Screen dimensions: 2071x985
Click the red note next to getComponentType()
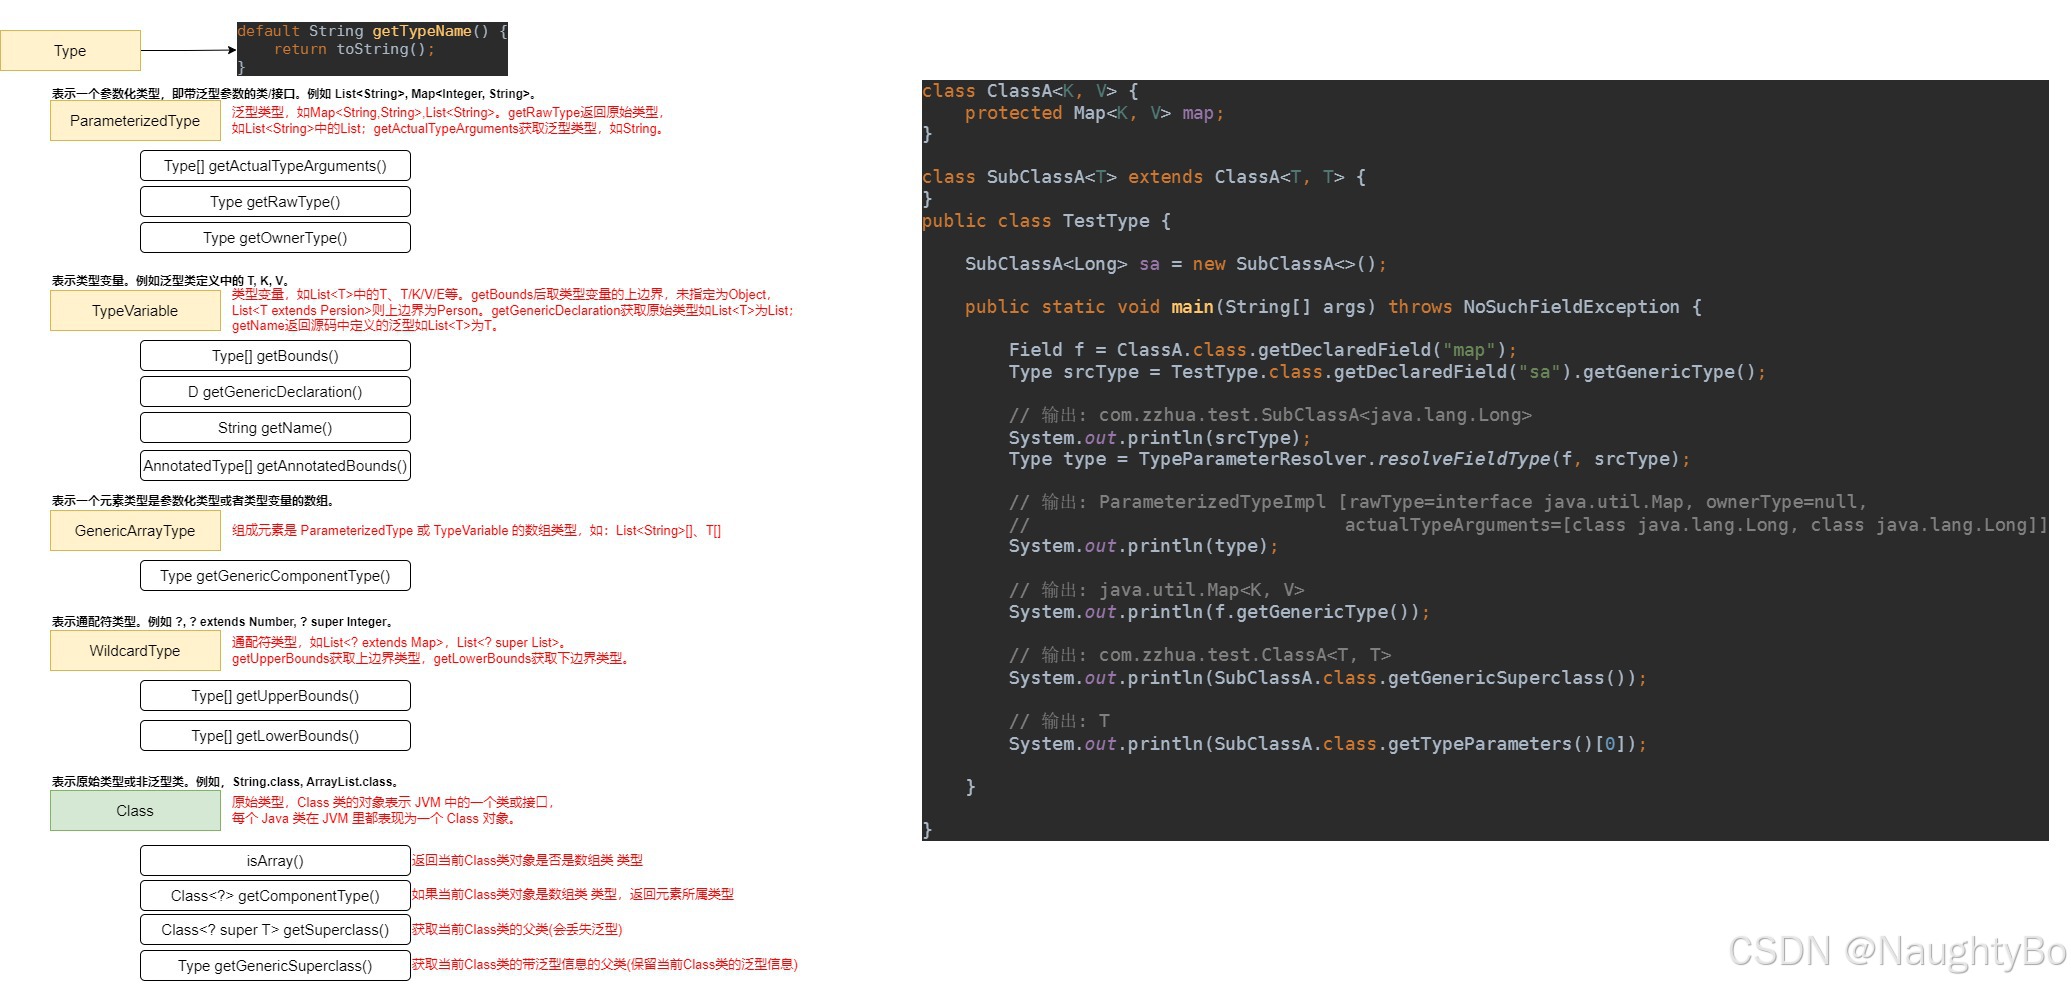[573, 894]
